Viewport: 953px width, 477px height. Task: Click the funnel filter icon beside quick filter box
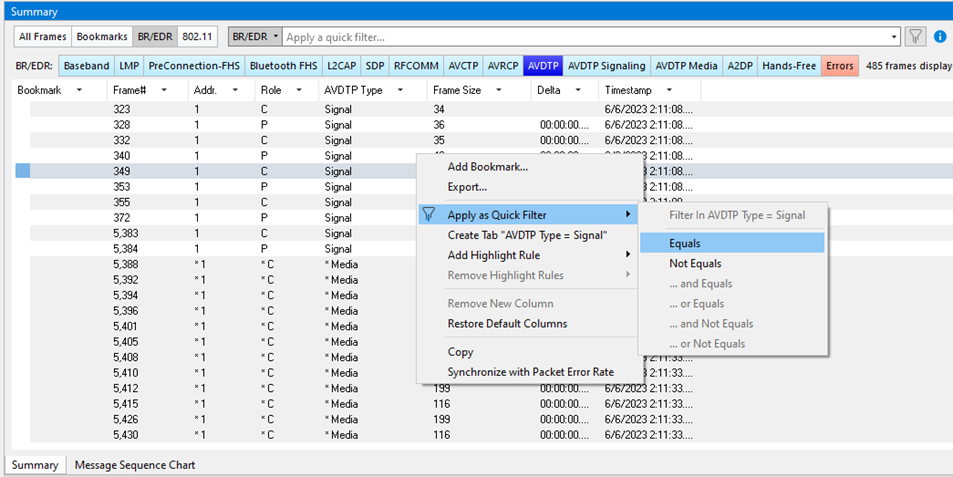tap(915, 36)
